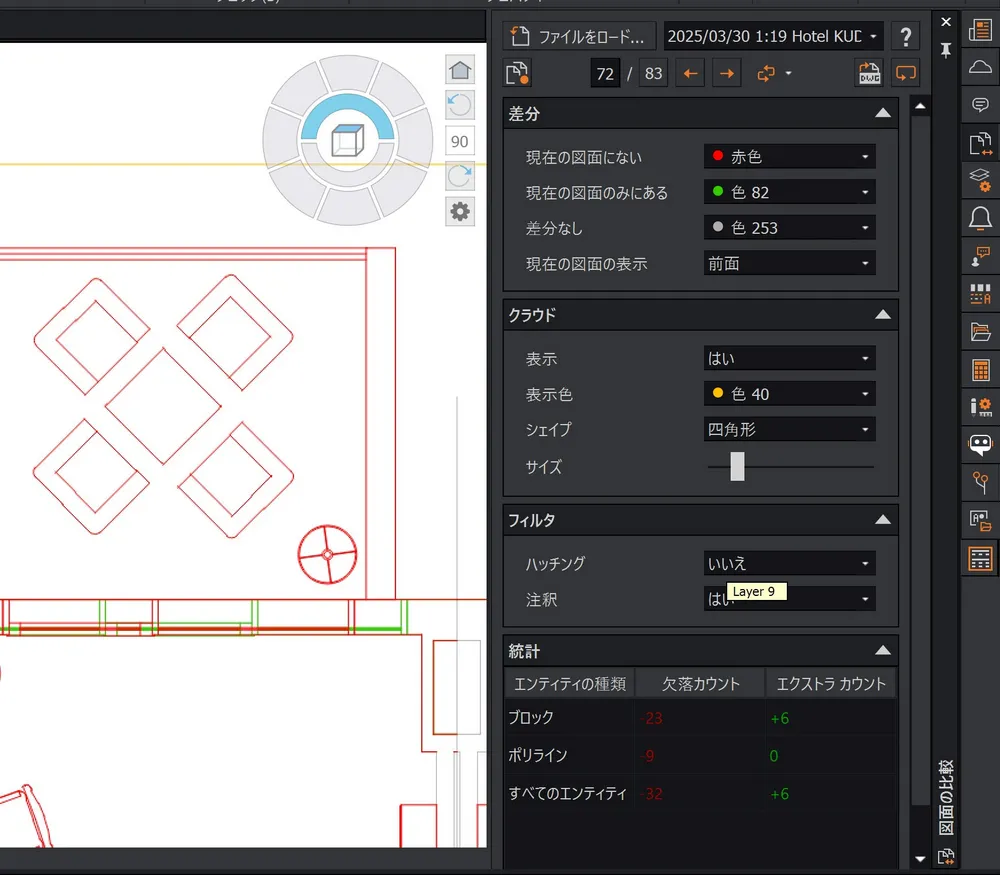Viewport: 1000px width, 875px height.
Task: Open the シェイプ dropdown (四角形)
Action: [x=790, y=429]
